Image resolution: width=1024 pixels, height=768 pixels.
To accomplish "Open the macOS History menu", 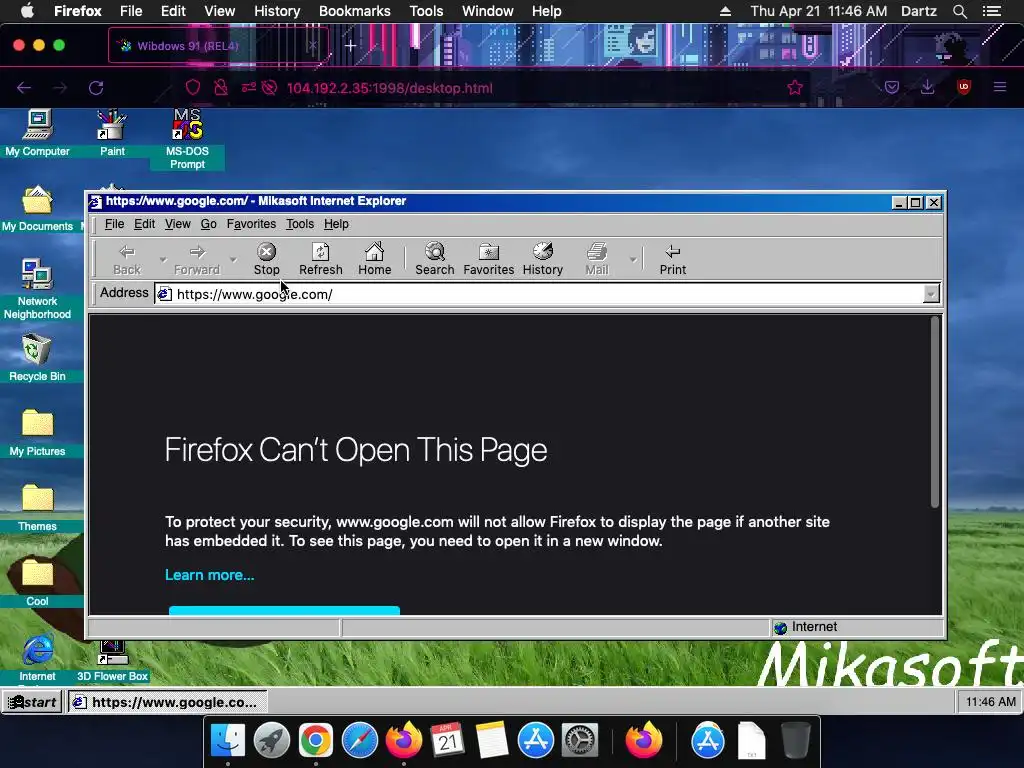I will coord(277,11).
